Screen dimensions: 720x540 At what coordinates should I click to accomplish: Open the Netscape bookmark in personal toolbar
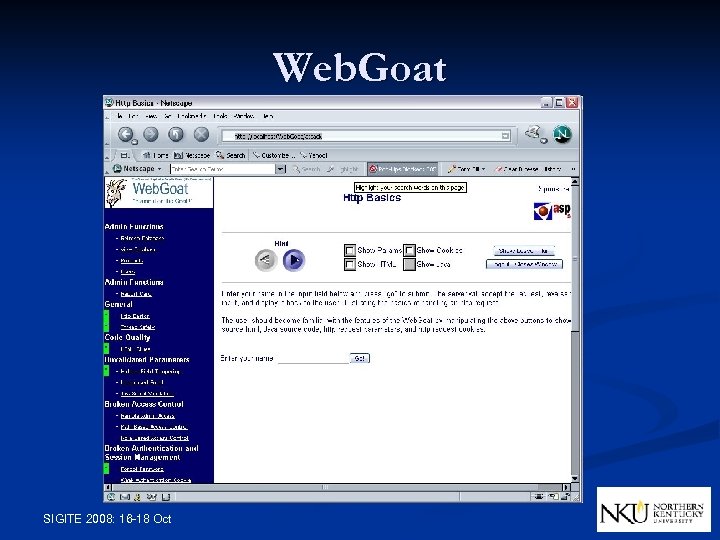coord(192,155)
